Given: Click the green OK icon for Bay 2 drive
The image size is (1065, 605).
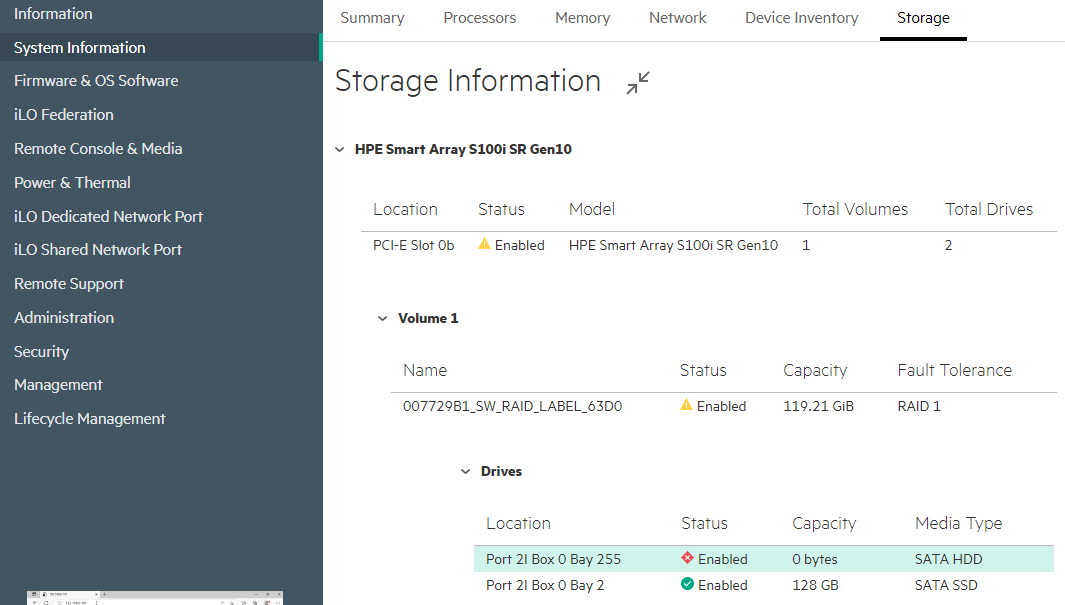Looking at the screenshot, I should click(x=688, y=584).
